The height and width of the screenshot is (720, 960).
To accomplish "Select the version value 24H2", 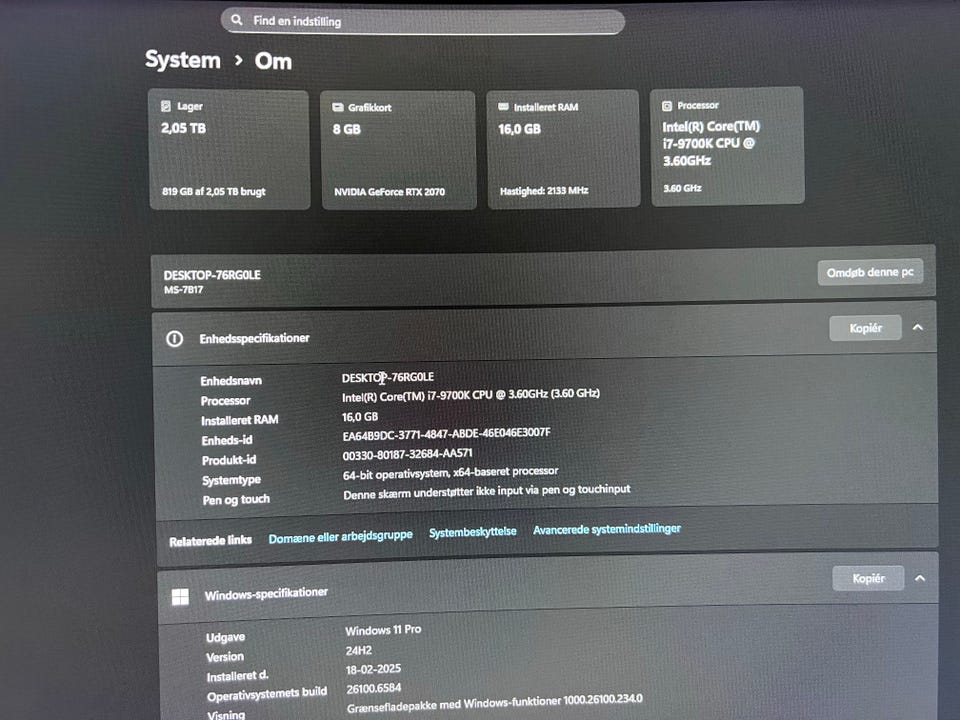I will pos(359,650).
